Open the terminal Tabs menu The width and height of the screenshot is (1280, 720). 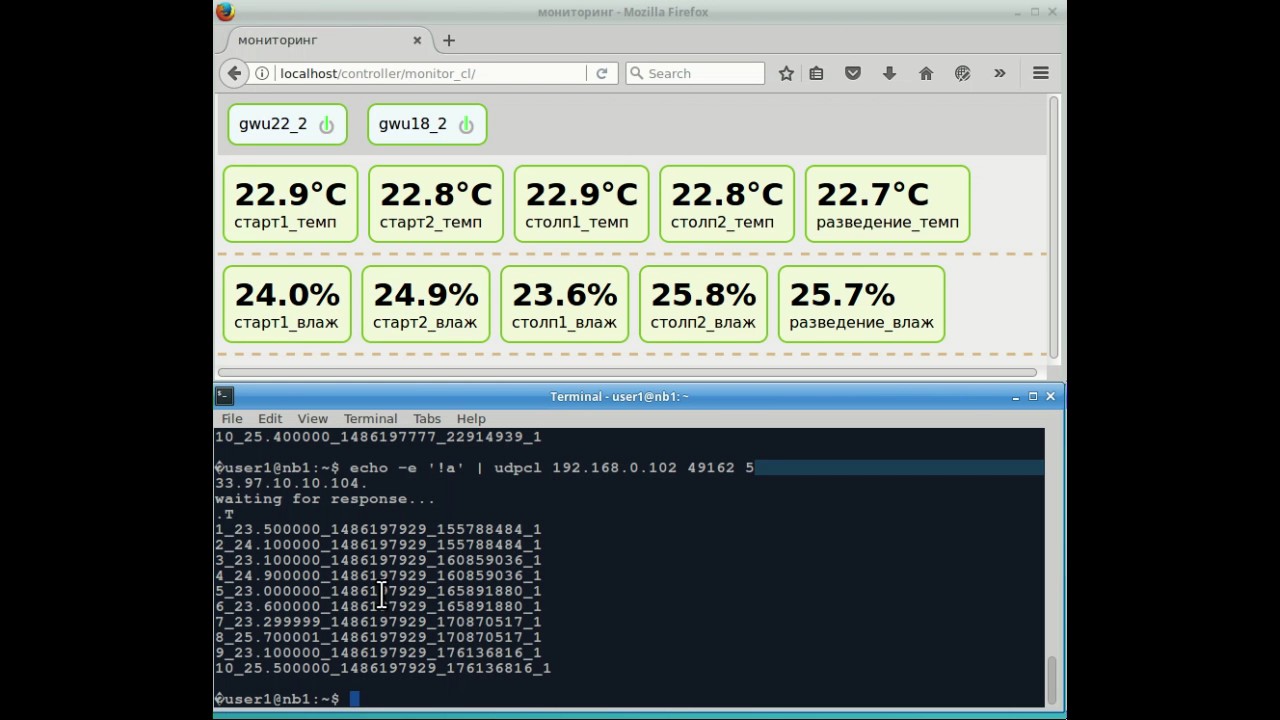pos(427,418)
